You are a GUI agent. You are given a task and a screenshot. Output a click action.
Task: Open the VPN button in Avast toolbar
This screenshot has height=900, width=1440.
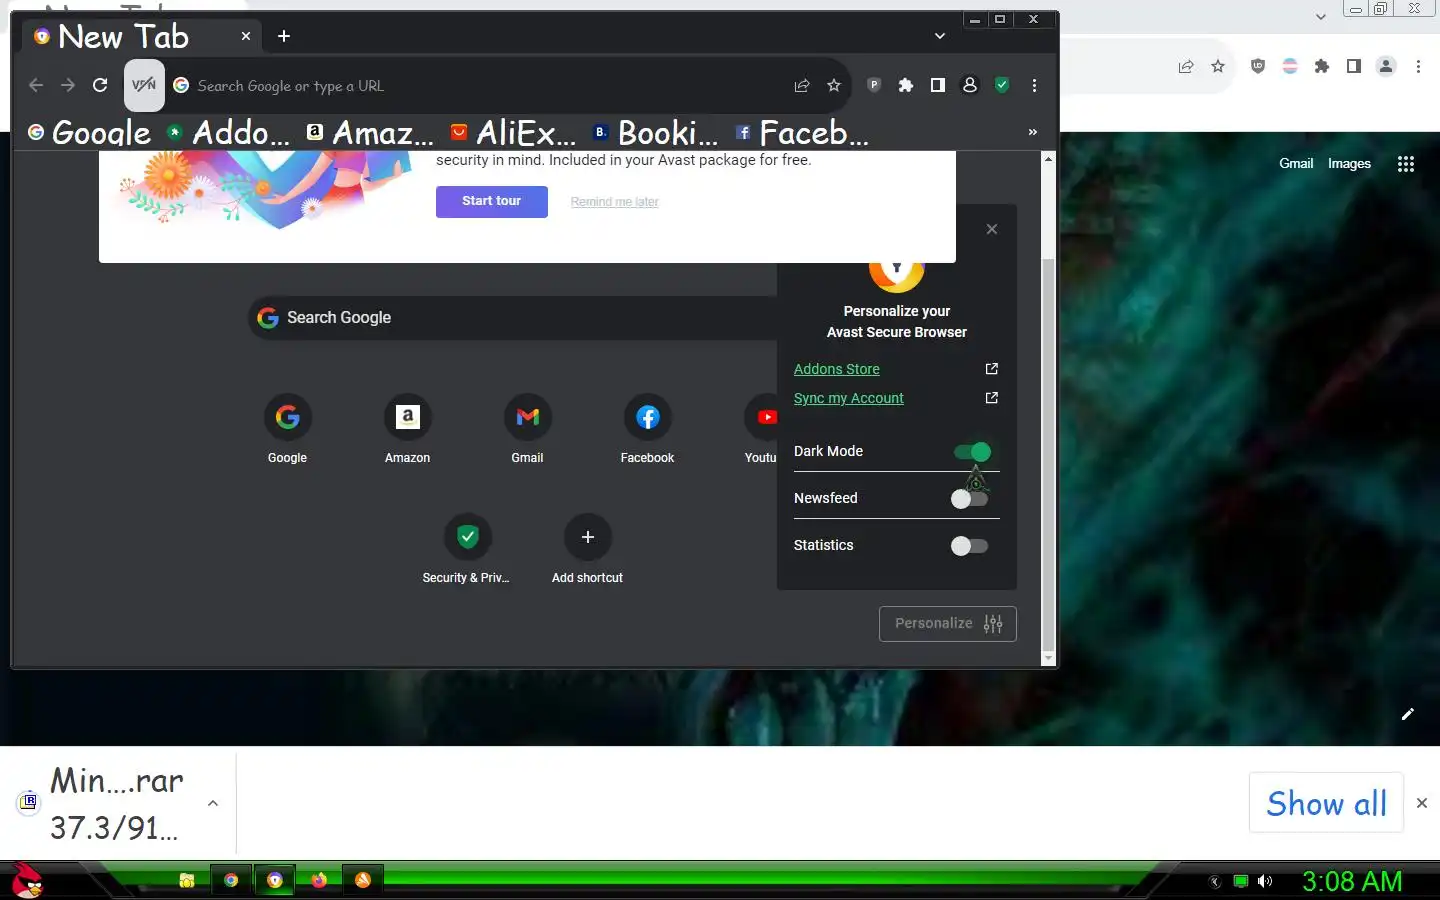pos(144,85)
